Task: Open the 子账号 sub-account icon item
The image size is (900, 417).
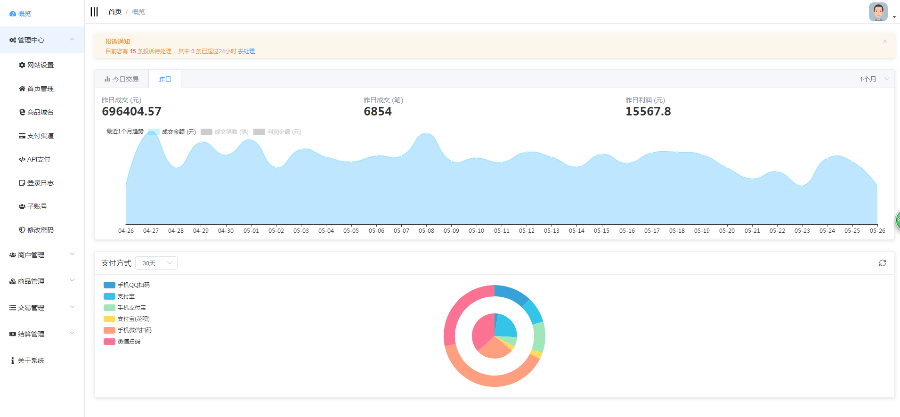Action: [x=33, y=206]
